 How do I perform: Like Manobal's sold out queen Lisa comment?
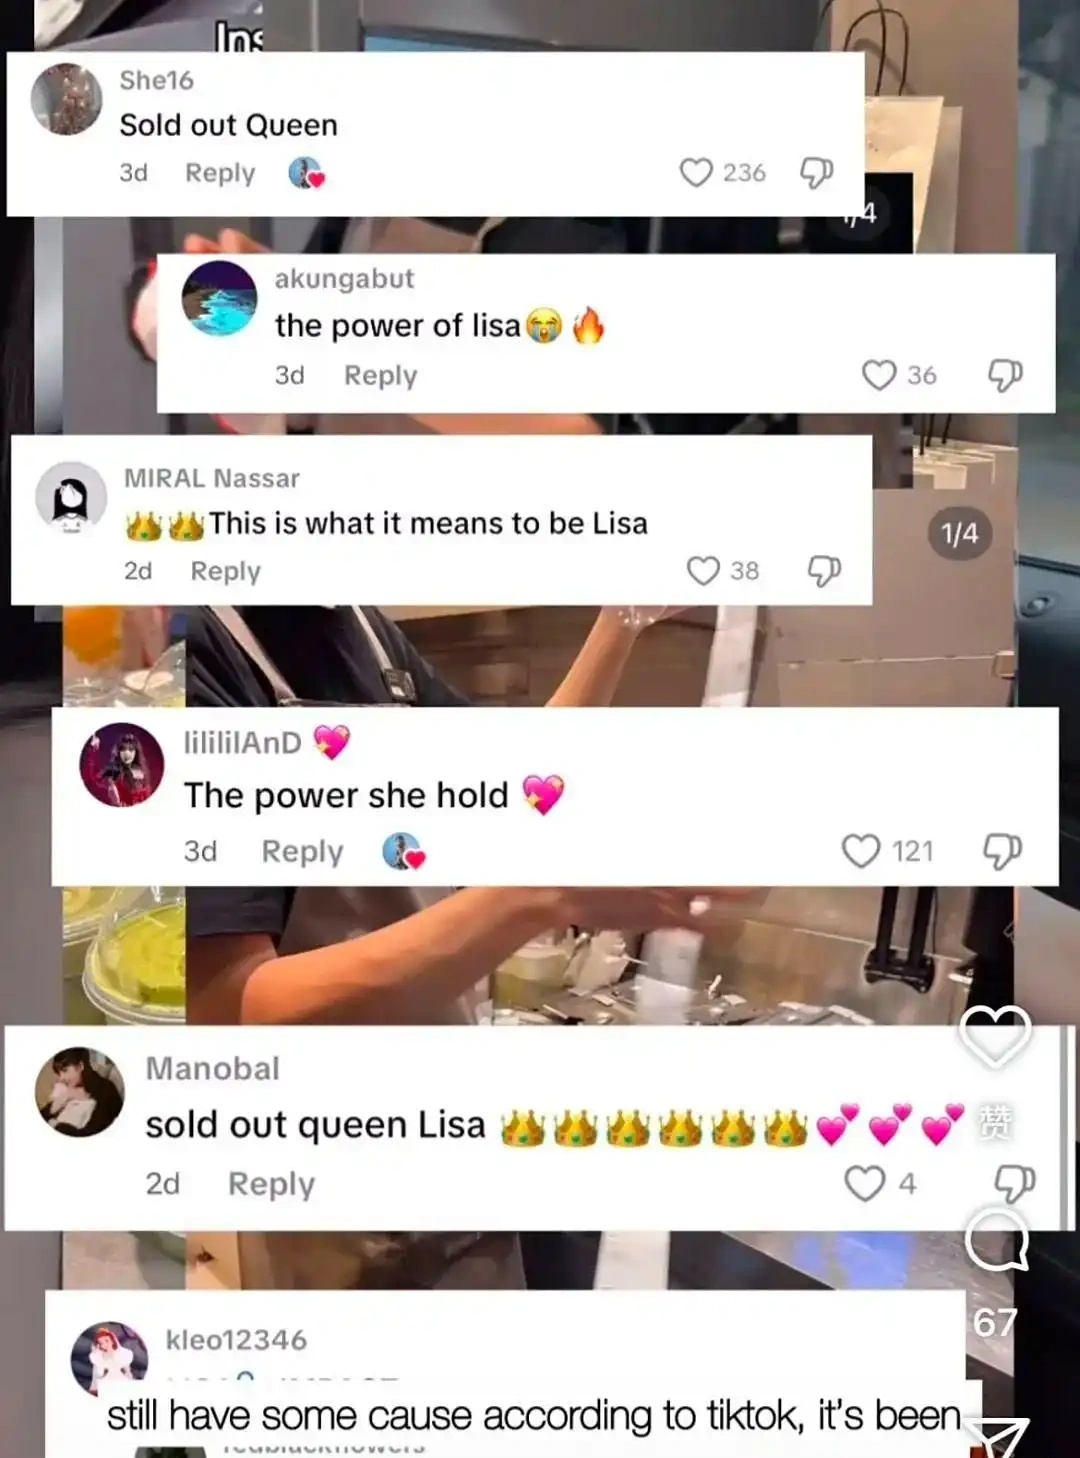pos(865,1183)
